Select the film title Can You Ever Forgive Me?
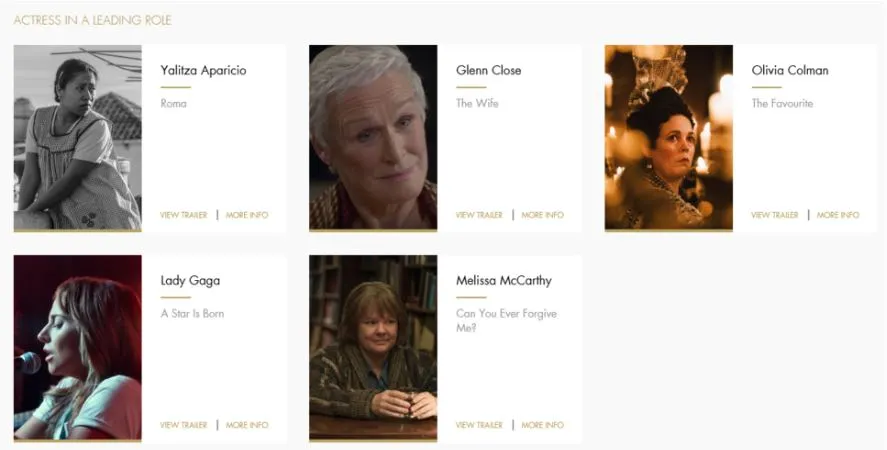Screen dimensions: 887x450 click(506, 320)
